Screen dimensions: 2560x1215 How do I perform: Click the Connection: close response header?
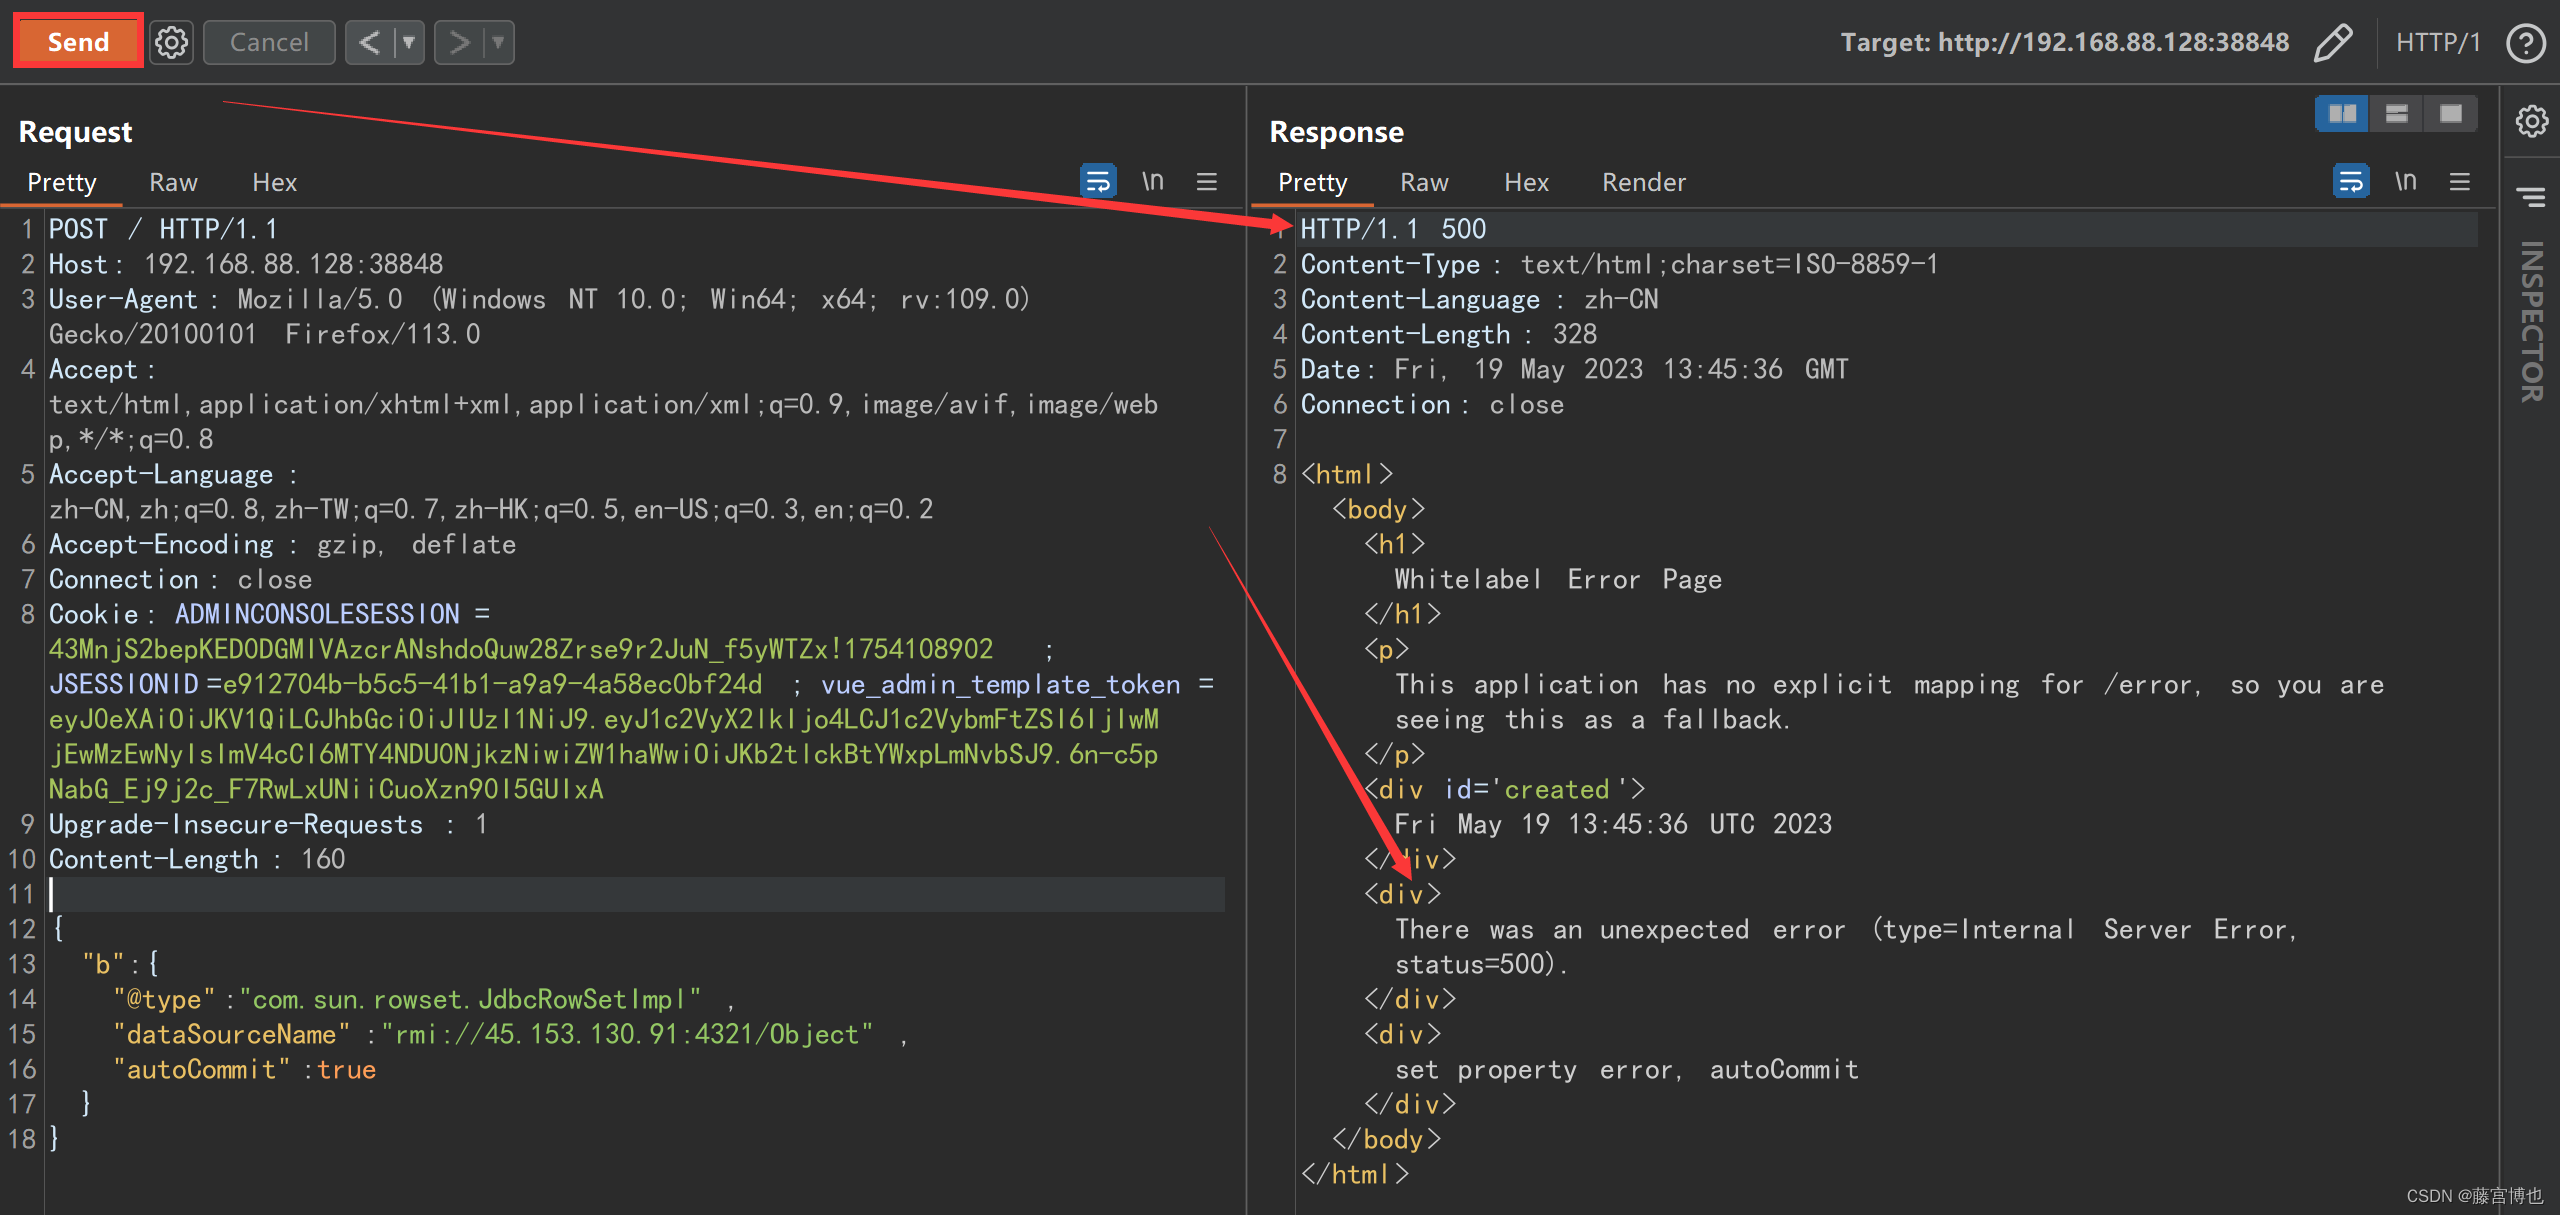coord(1432,404)
